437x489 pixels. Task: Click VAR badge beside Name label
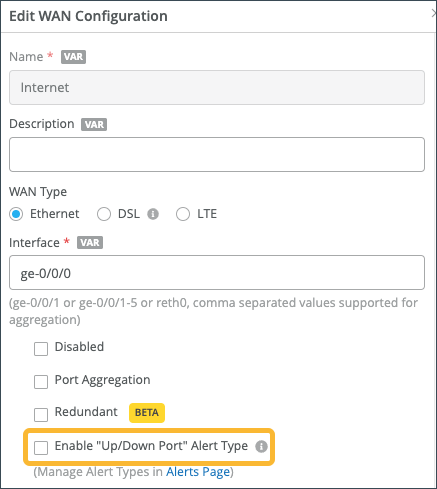point(73,57)
